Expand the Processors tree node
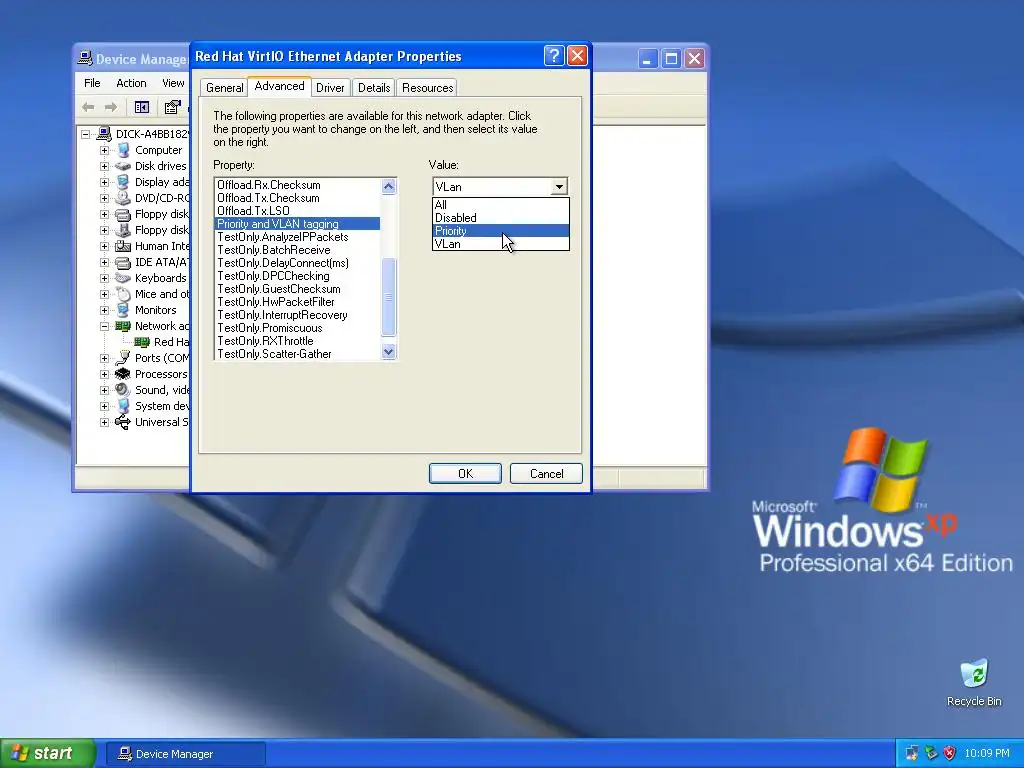This screenshot has width=1024, height=768. tap(104, 374)
